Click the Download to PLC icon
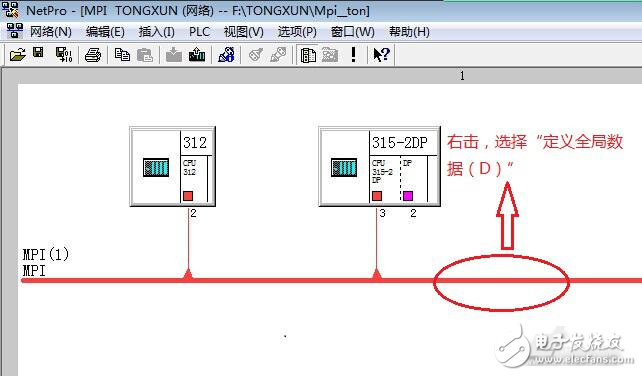The height and width of the screenshot is (376, 642). pos(174,54)
